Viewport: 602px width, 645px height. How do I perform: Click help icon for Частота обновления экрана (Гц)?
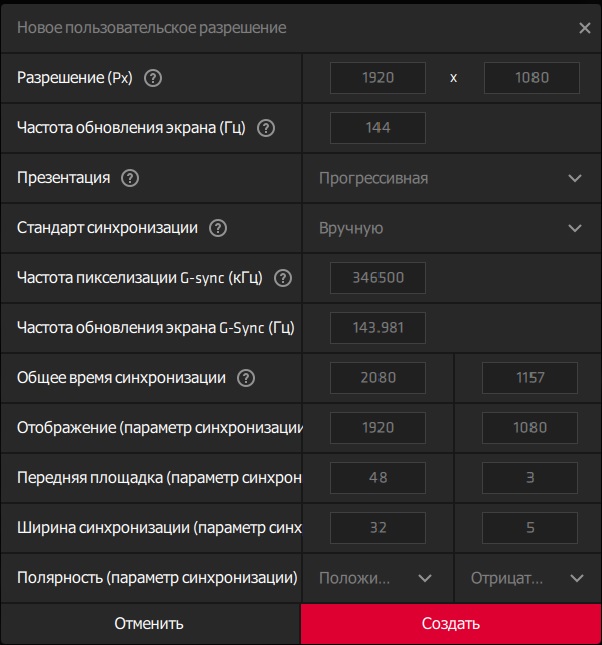266,128
